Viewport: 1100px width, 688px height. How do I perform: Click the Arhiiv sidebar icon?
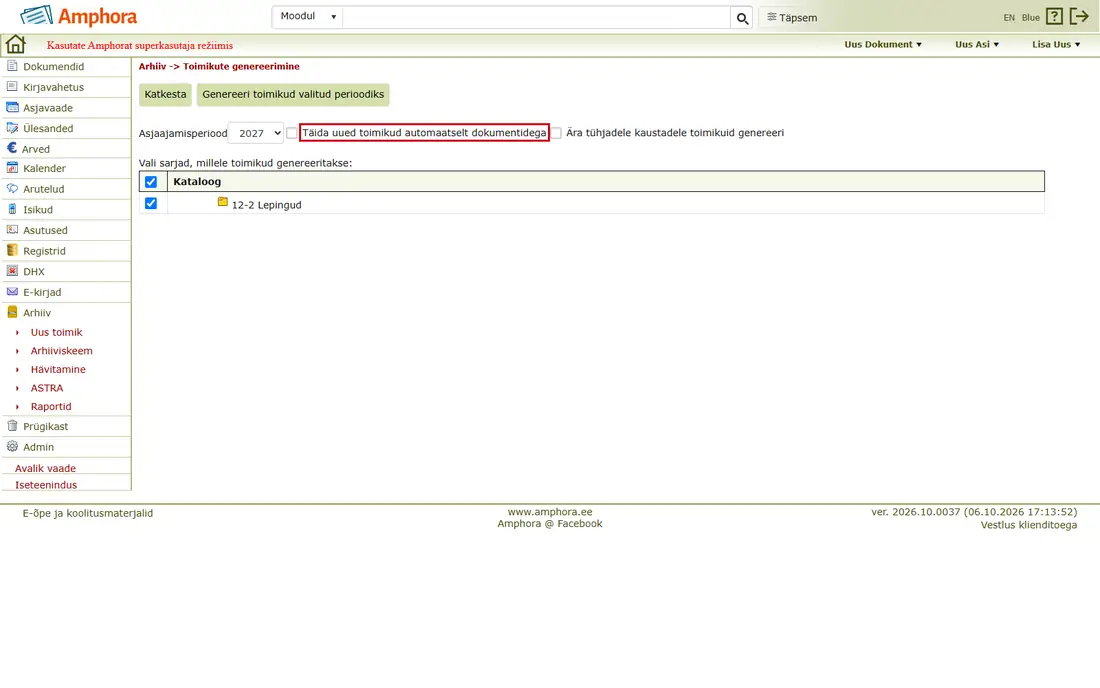coord(12,312)
